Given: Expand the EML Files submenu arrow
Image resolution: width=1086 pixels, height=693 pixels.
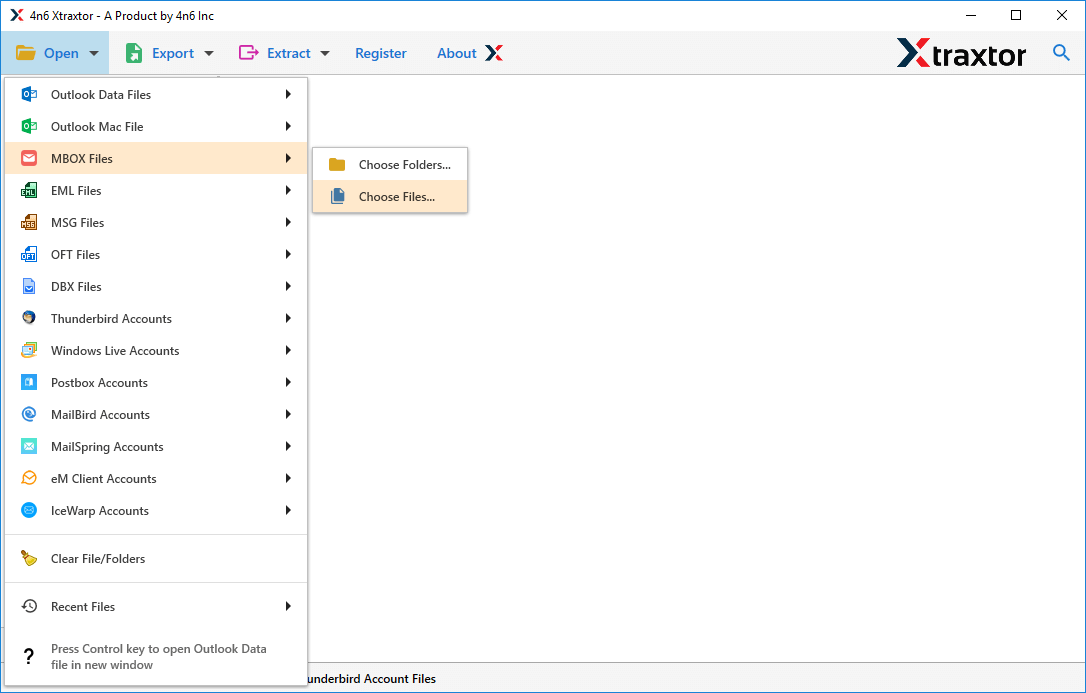Looking at the screenshot, I should (x=288, y=191).
